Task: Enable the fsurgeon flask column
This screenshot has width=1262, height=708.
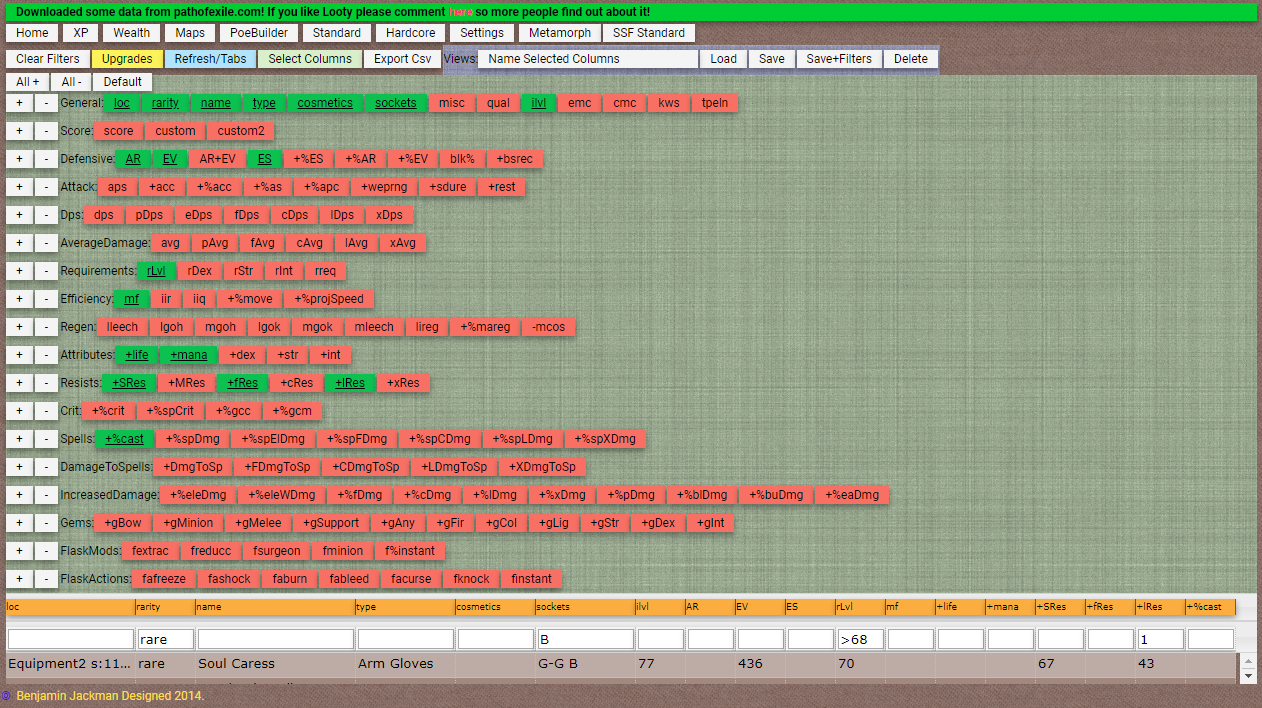Action: [277, 551]
